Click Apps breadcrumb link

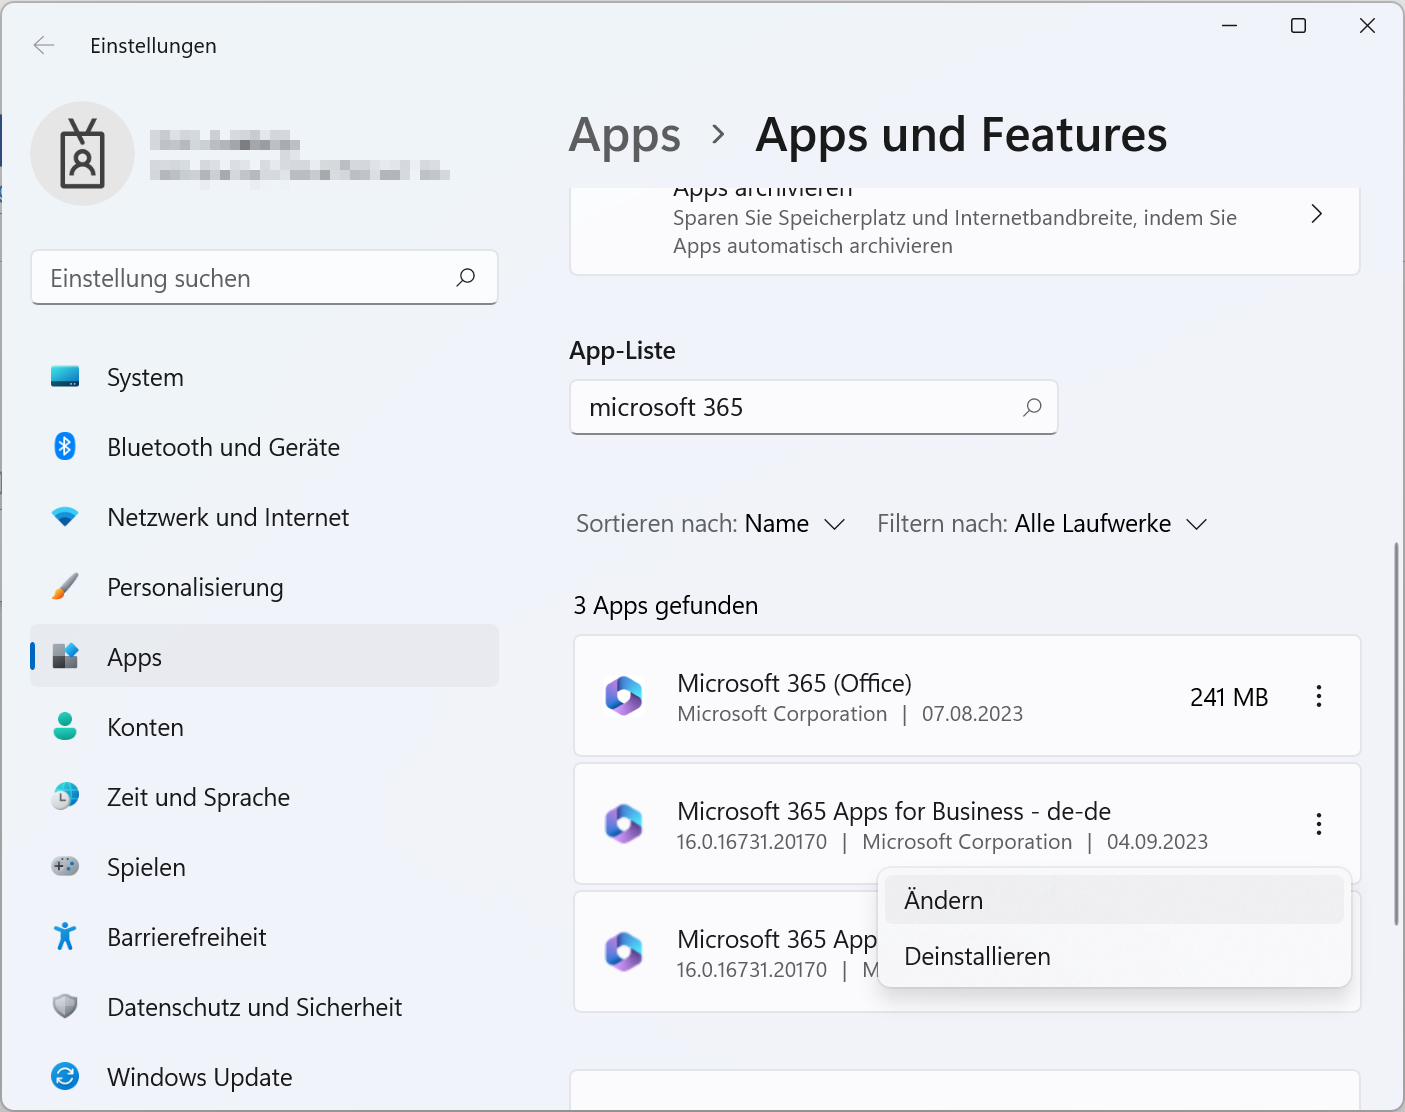[625, 135]
